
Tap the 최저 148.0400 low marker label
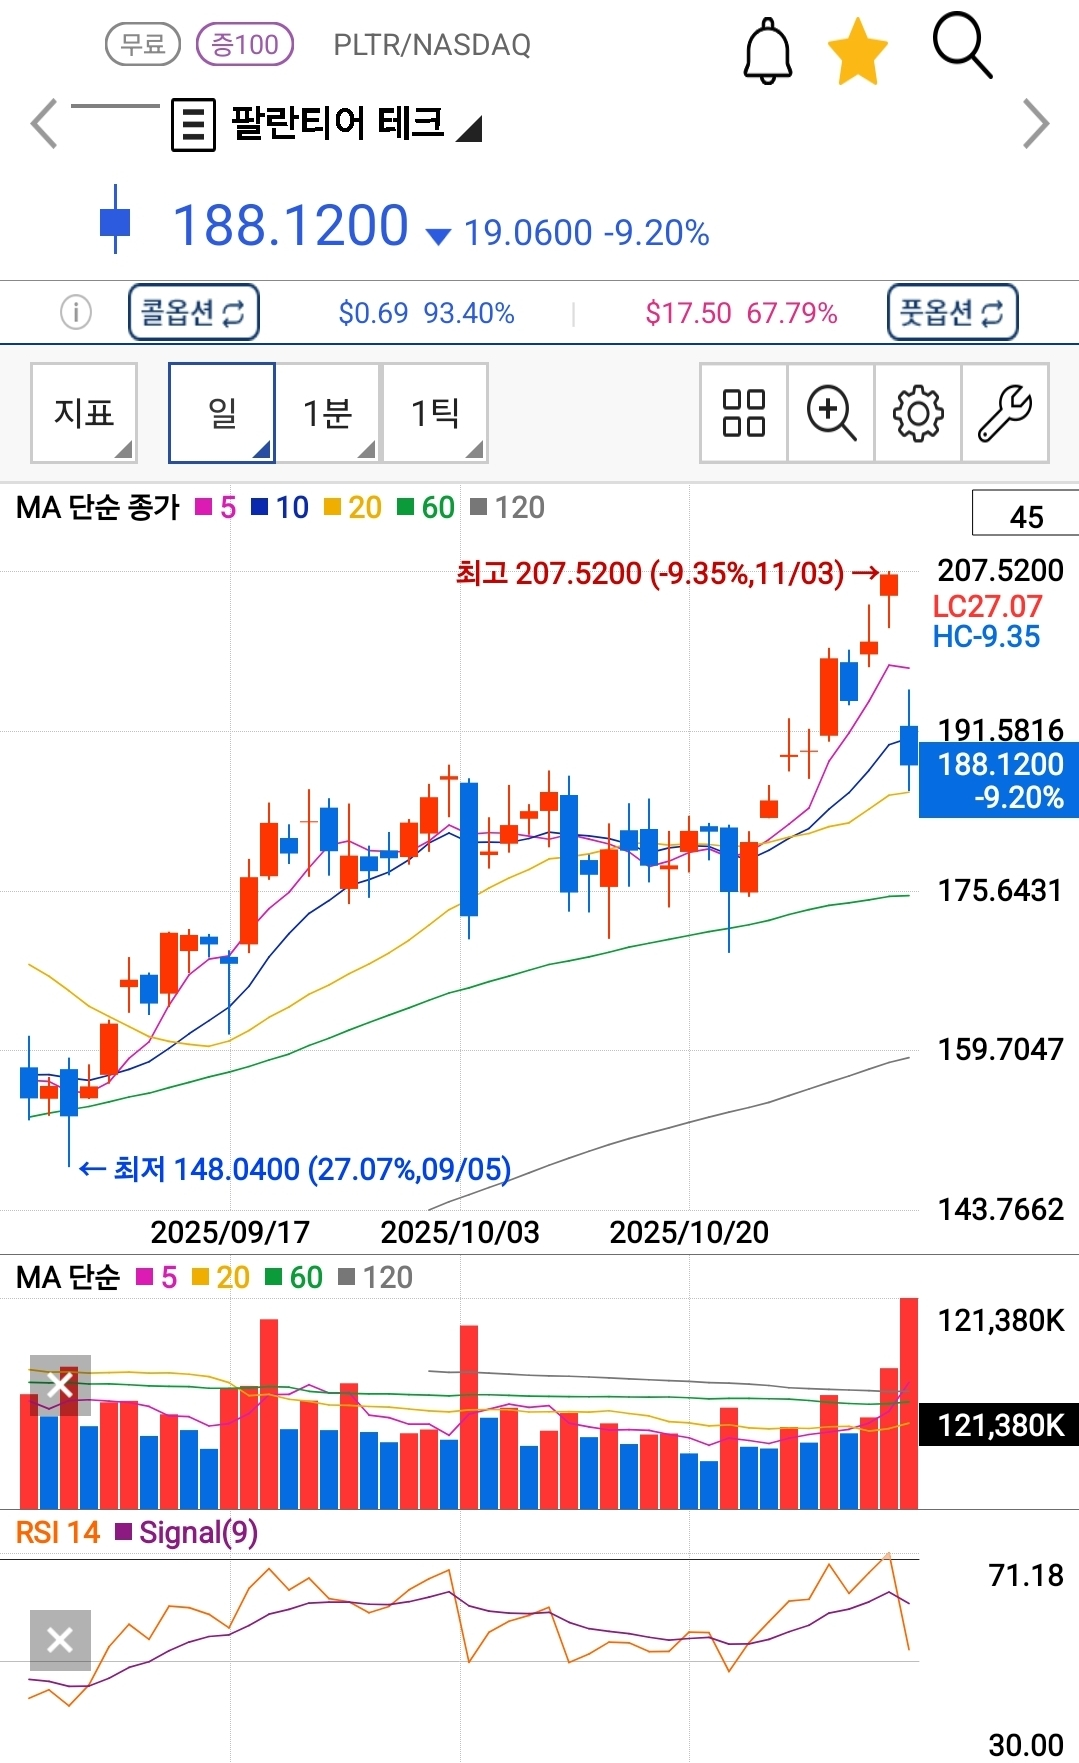[x=312, y=1169]
